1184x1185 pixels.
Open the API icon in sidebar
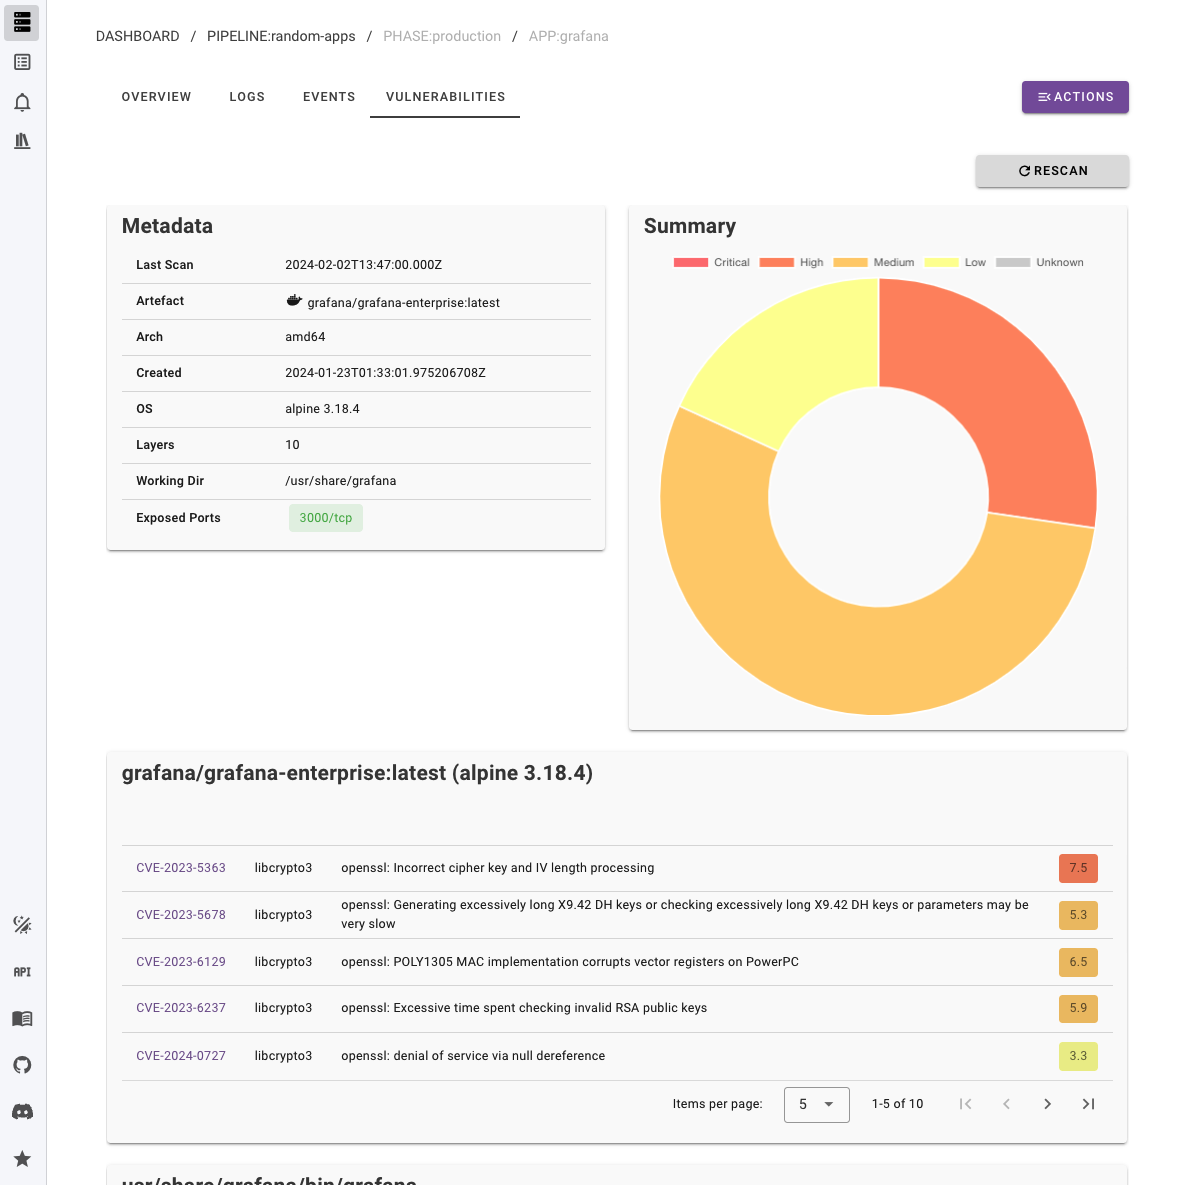tap(22, 972)
